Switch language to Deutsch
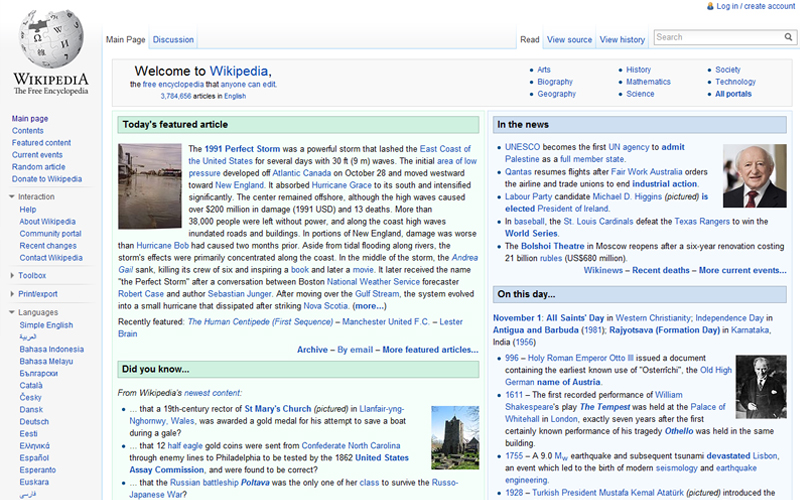The height and width of the screenshot is (500, 800). pyautogui.click(x=34, y=421)
